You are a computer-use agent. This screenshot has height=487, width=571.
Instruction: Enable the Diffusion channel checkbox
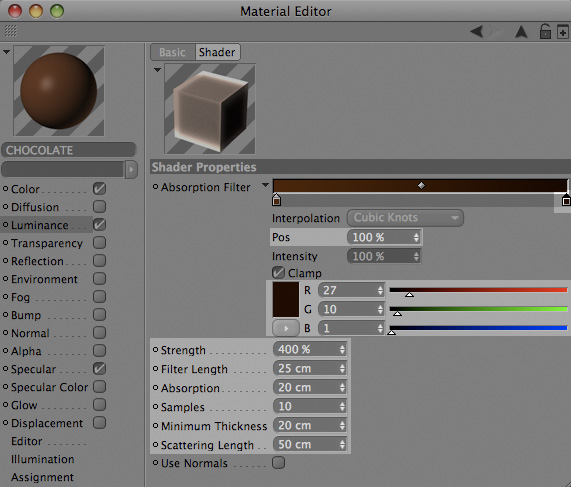tap(99, 207)
